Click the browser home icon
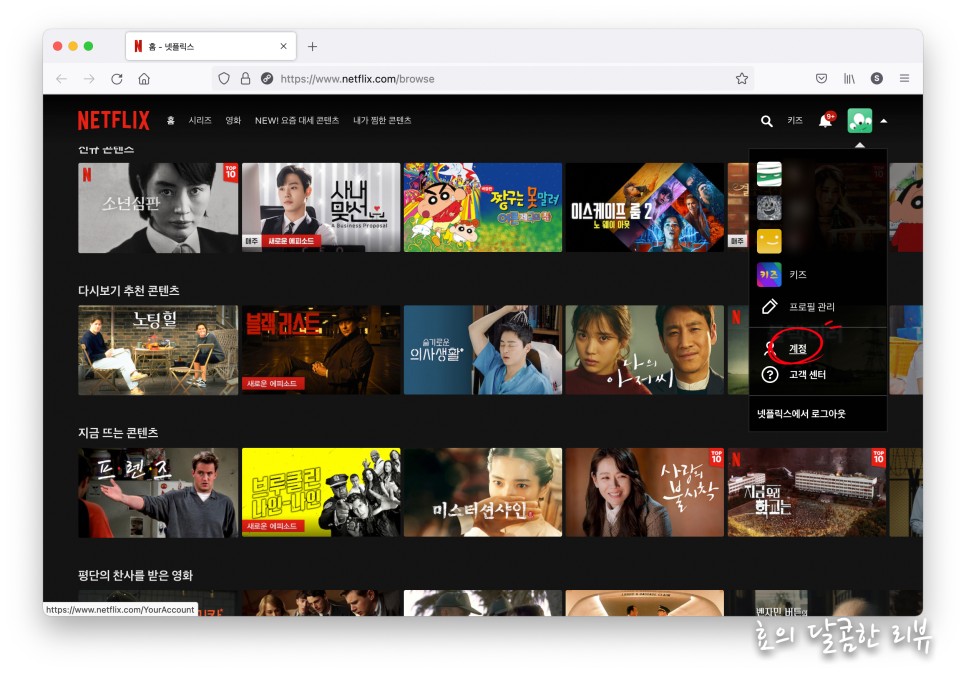 pos(144,79)
